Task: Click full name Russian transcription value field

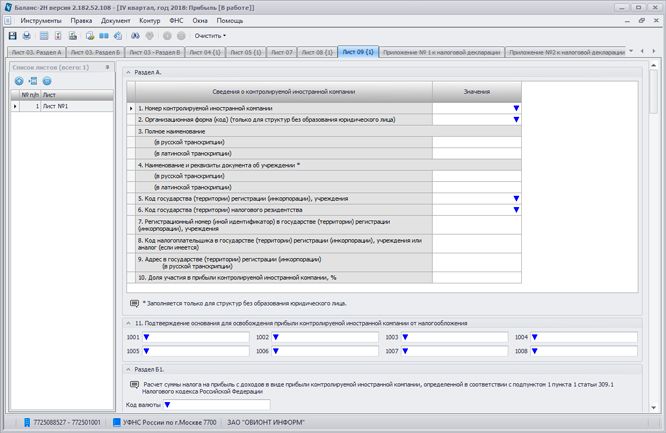Action: [x=477, y=142]
